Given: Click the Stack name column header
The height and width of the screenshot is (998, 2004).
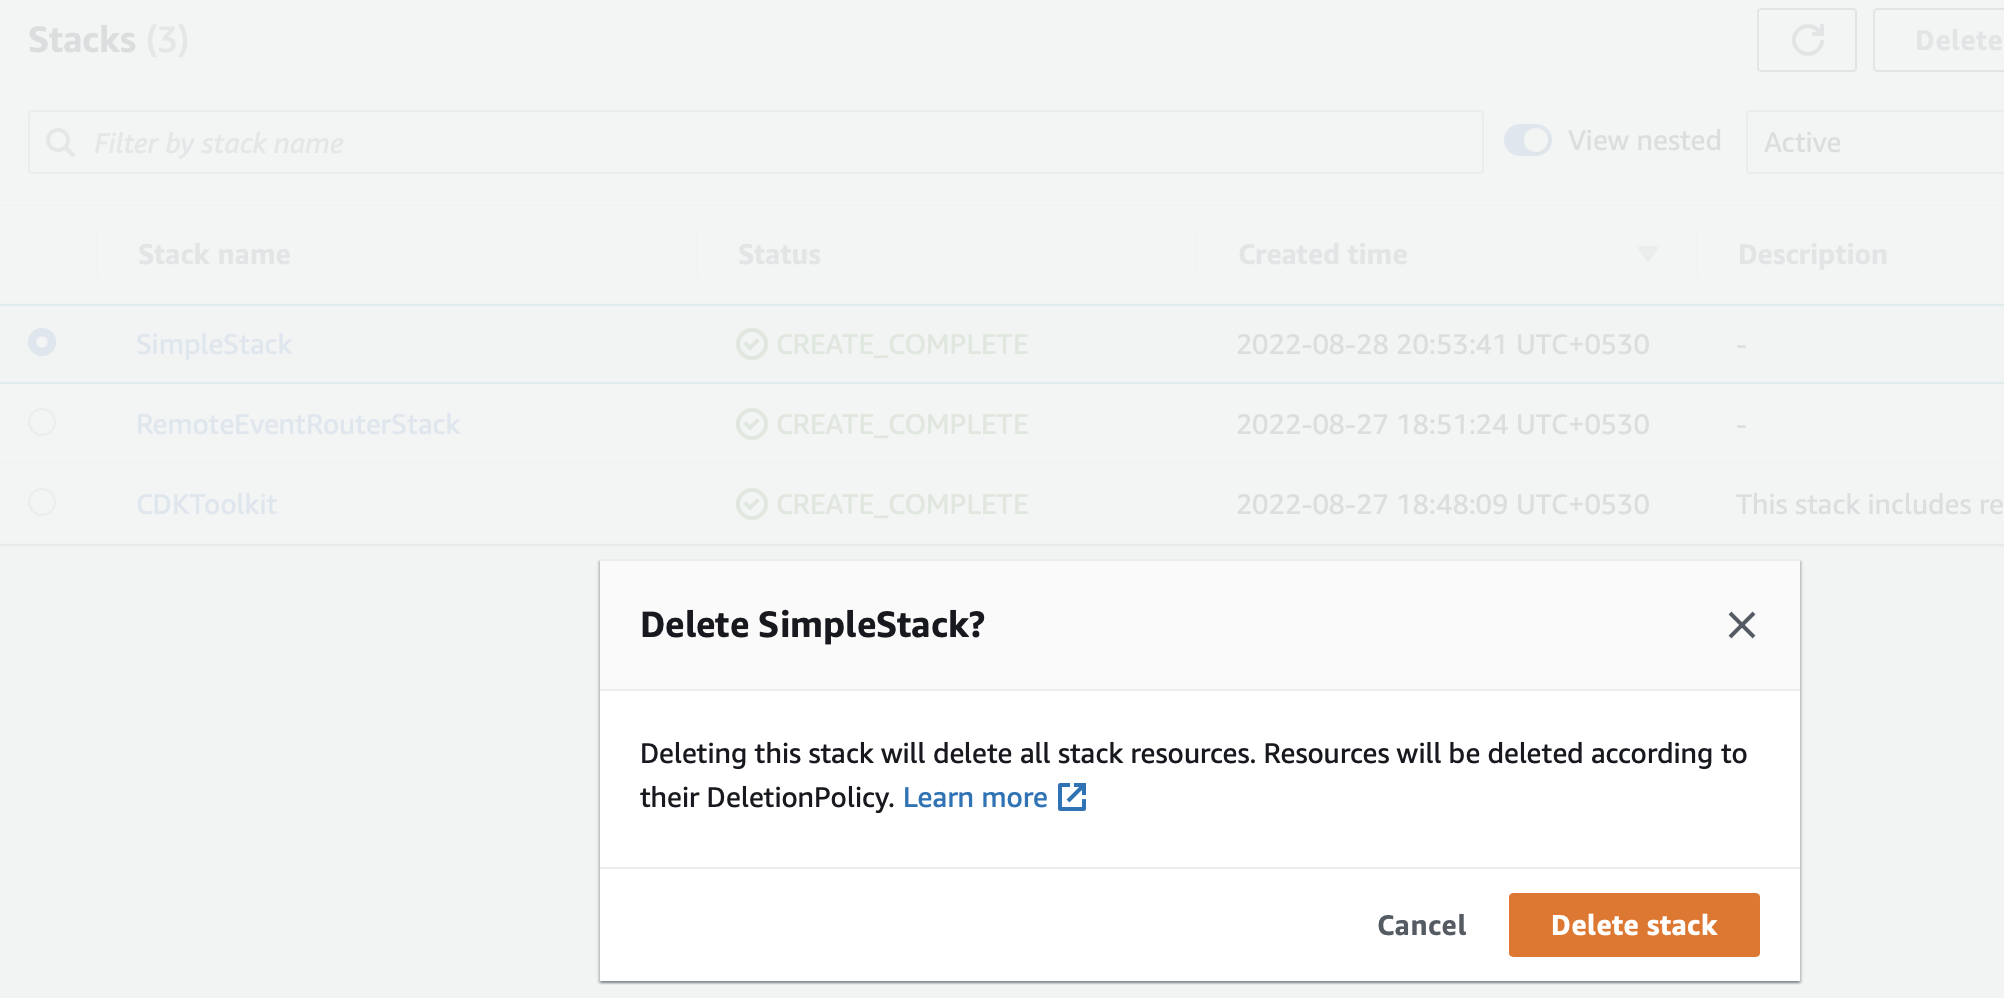Looking at the screenshot, I should pos(214,254).
